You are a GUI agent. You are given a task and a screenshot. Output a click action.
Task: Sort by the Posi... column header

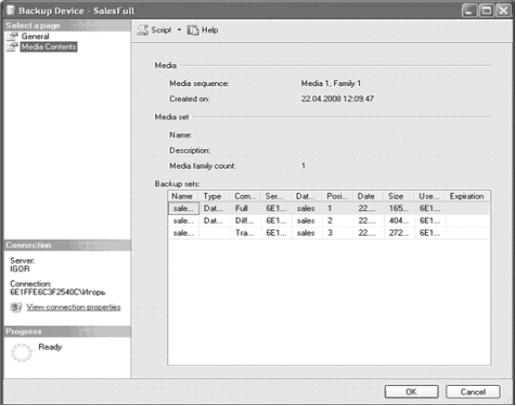point(338,196)
